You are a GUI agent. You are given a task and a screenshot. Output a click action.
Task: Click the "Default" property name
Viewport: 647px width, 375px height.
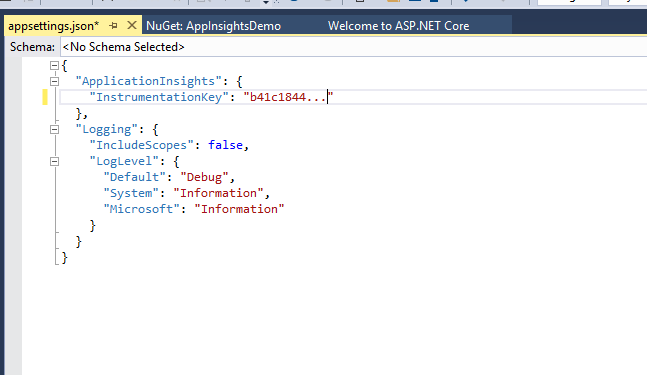tap(135, 177)
